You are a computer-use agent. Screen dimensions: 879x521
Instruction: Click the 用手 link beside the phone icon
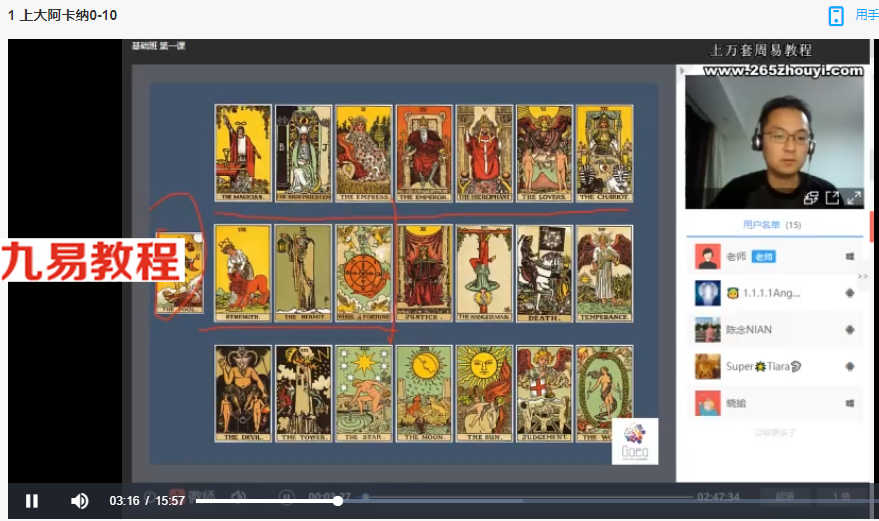(867, 15)
